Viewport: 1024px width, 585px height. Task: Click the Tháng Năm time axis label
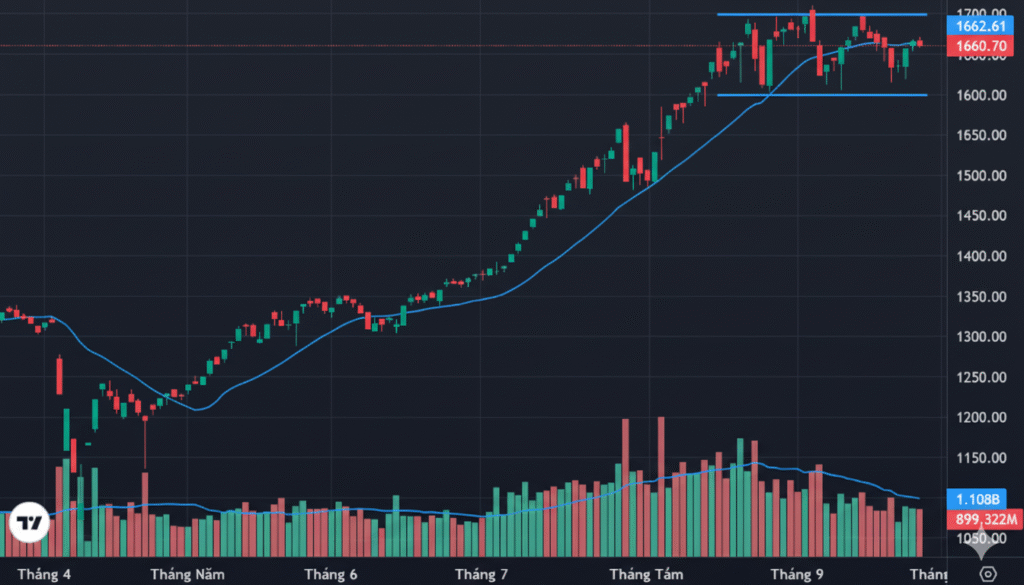(188, 574)
